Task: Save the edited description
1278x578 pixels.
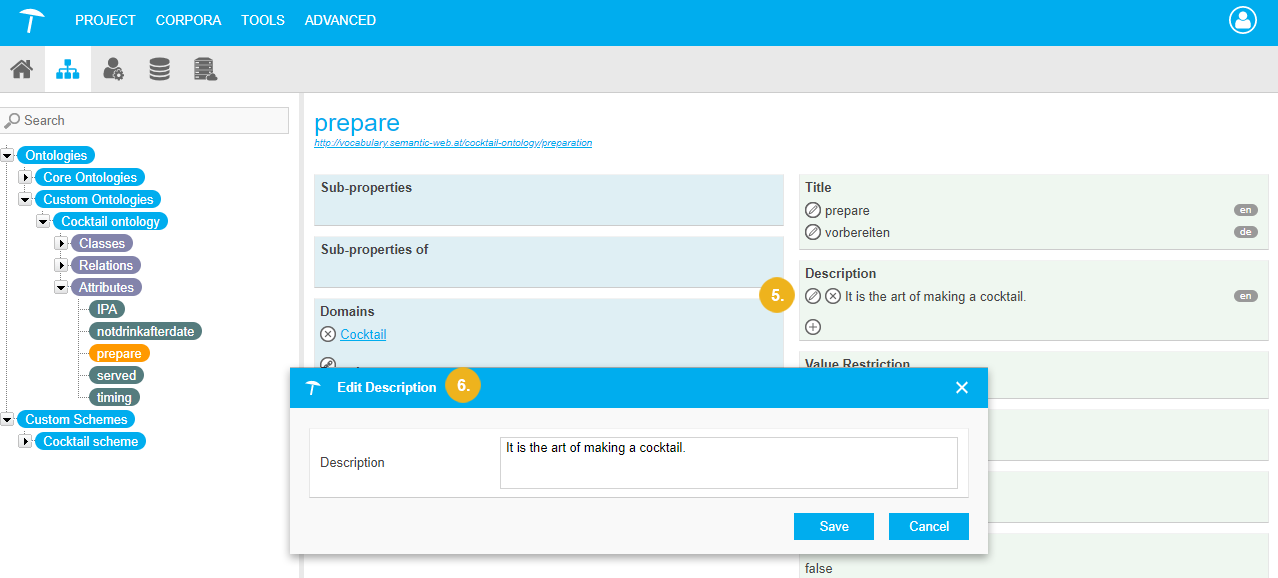Action: coord(833,527)
